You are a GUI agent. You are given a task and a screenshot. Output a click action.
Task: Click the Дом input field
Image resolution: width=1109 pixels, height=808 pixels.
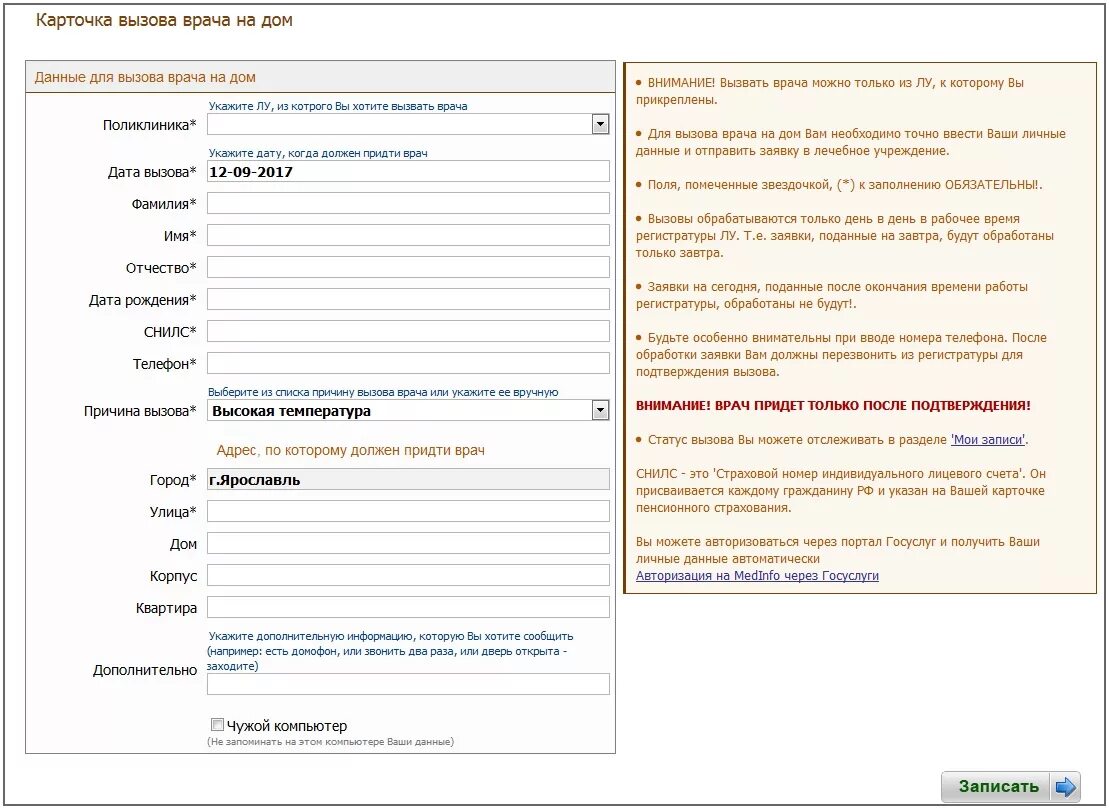click(408, 543)
